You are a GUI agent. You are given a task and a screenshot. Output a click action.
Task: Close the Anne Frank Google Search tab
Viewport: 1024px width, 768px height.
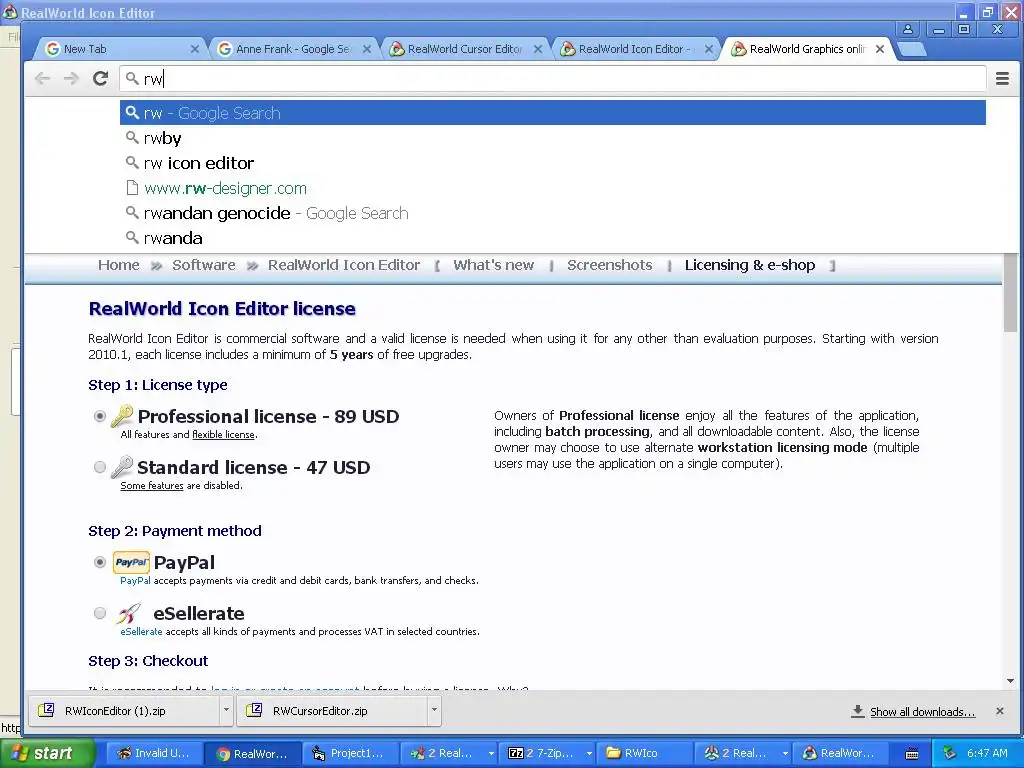[367, 49]
